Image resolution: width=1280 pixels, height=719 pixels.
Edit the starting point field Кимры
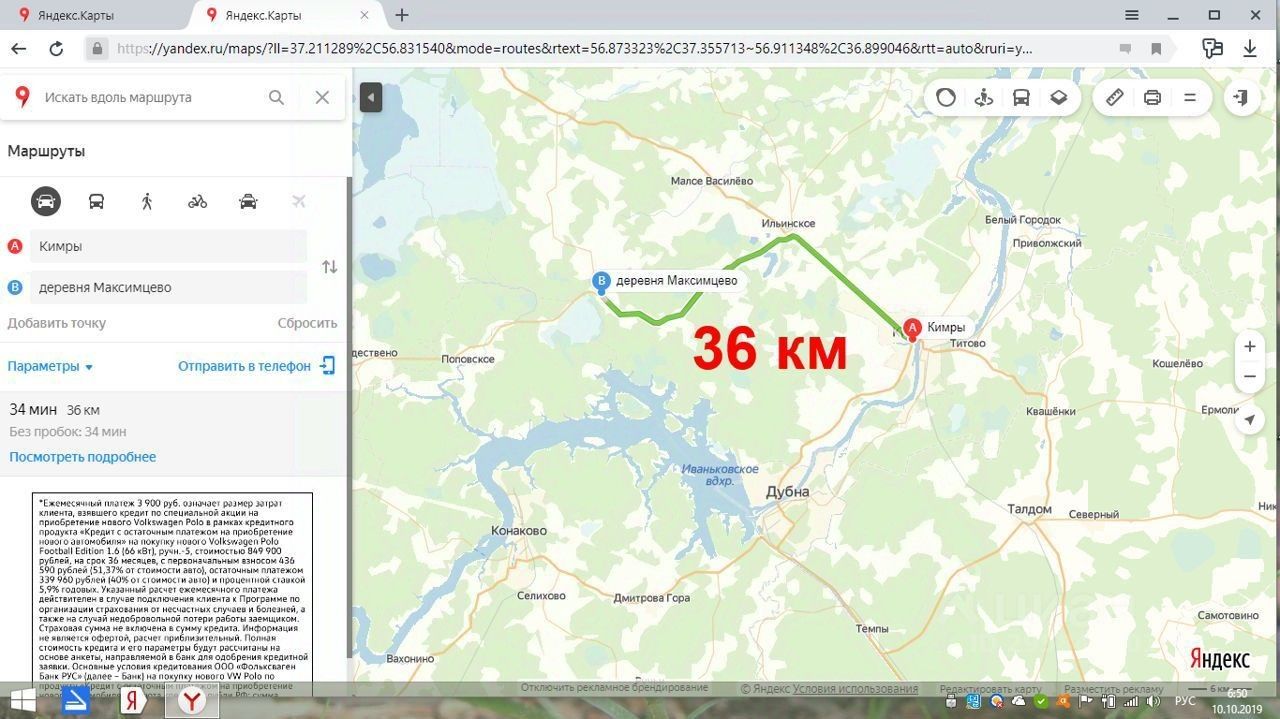[x=168, y=246]
